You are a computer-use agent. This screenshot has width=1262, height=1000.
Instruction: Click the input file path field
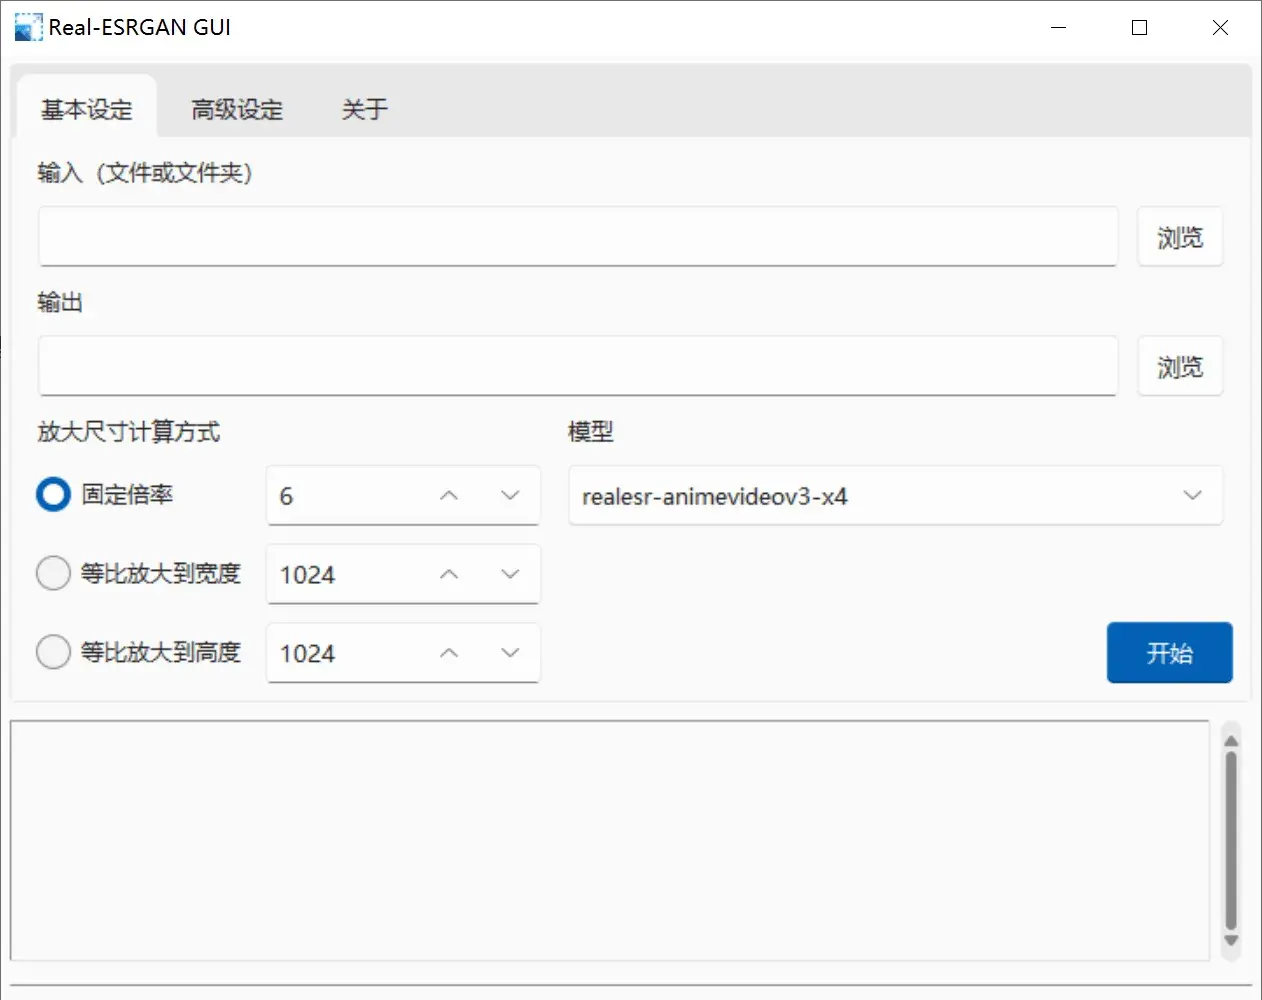coord(577,236)
